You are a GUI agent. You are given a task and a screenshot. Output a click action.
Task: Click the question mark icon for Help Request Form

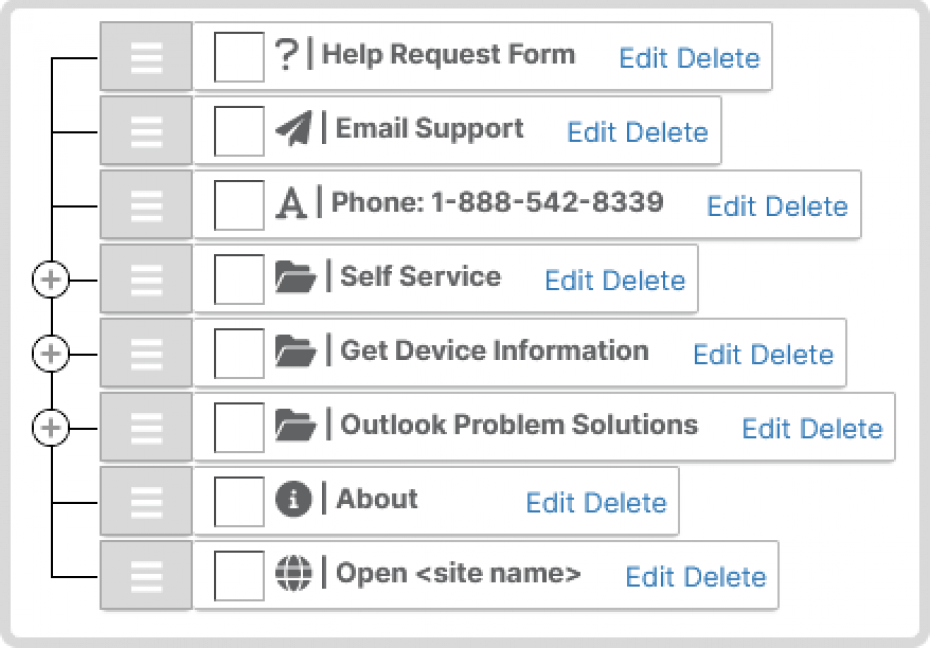tap(286, 55)
